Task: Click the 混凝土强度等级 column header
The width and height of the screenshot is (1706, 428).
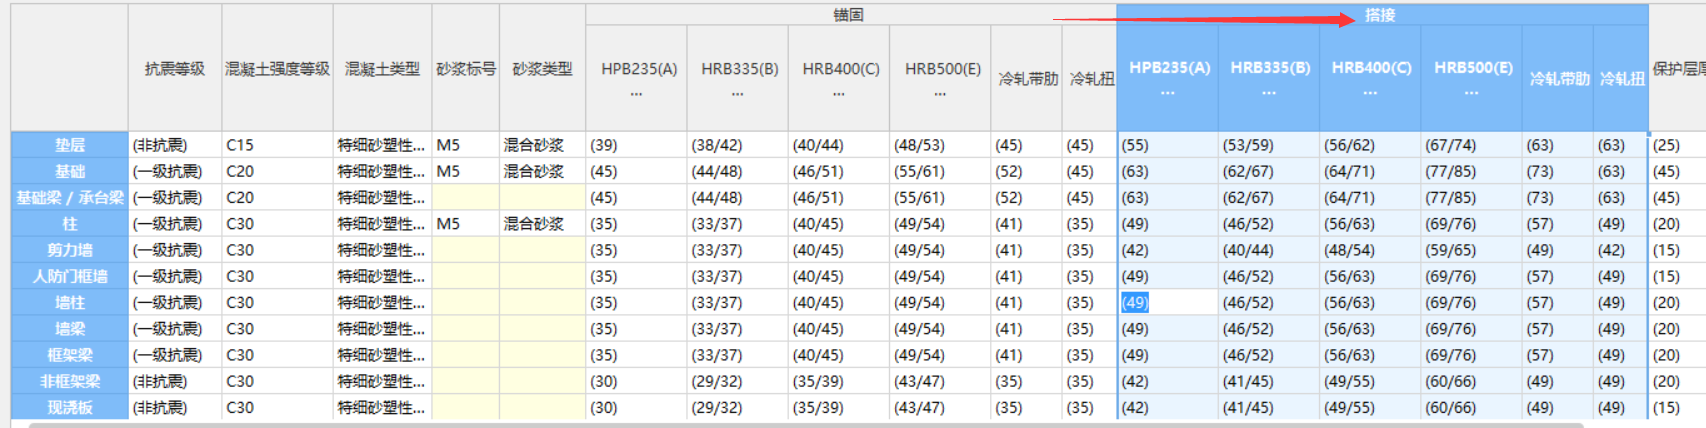Action: (x=277, y=69)
